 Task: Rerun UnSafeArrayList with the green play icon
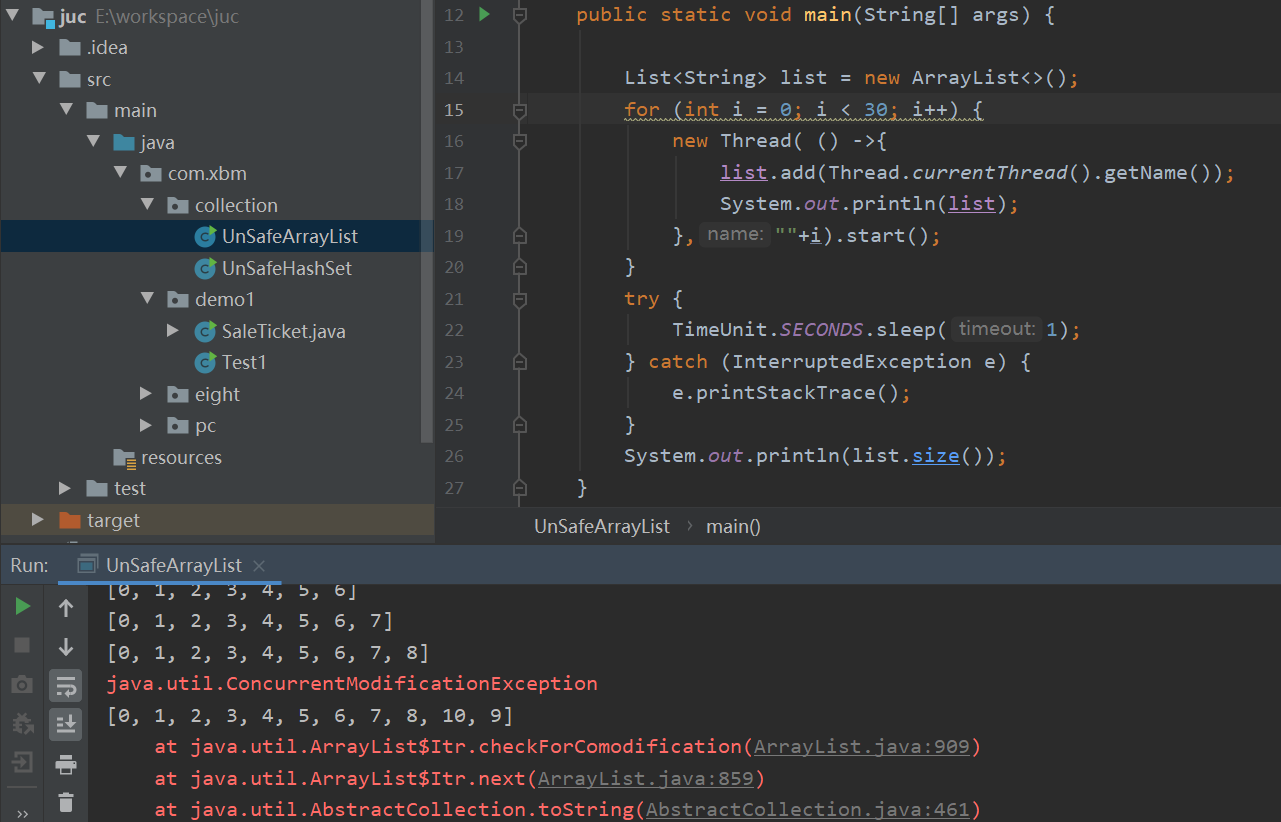tap(22, 607)
